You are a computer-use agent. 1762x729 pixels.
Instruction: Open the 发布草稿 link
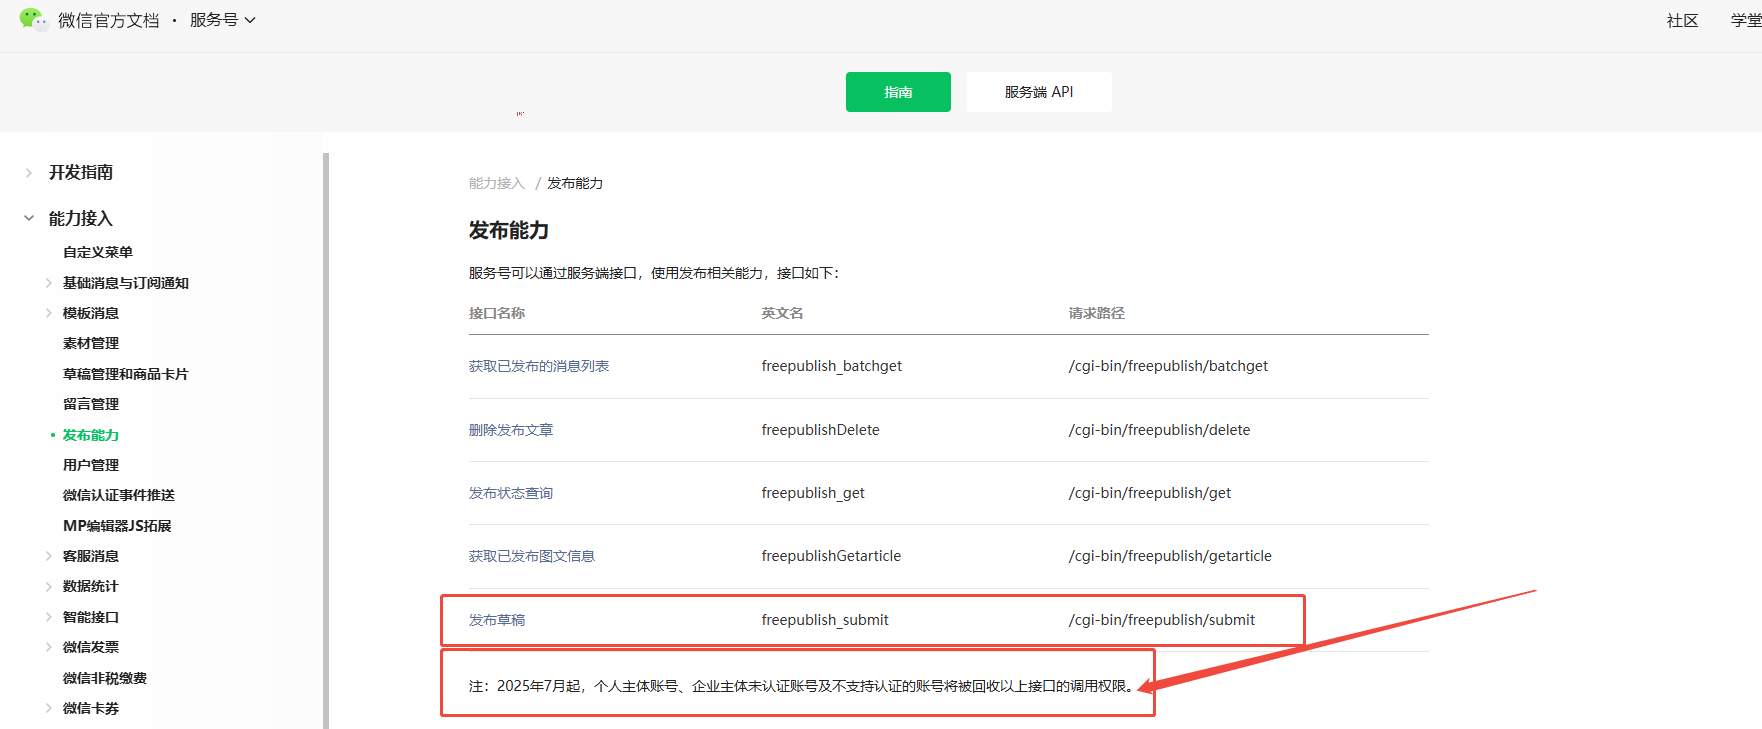(497, 620)
